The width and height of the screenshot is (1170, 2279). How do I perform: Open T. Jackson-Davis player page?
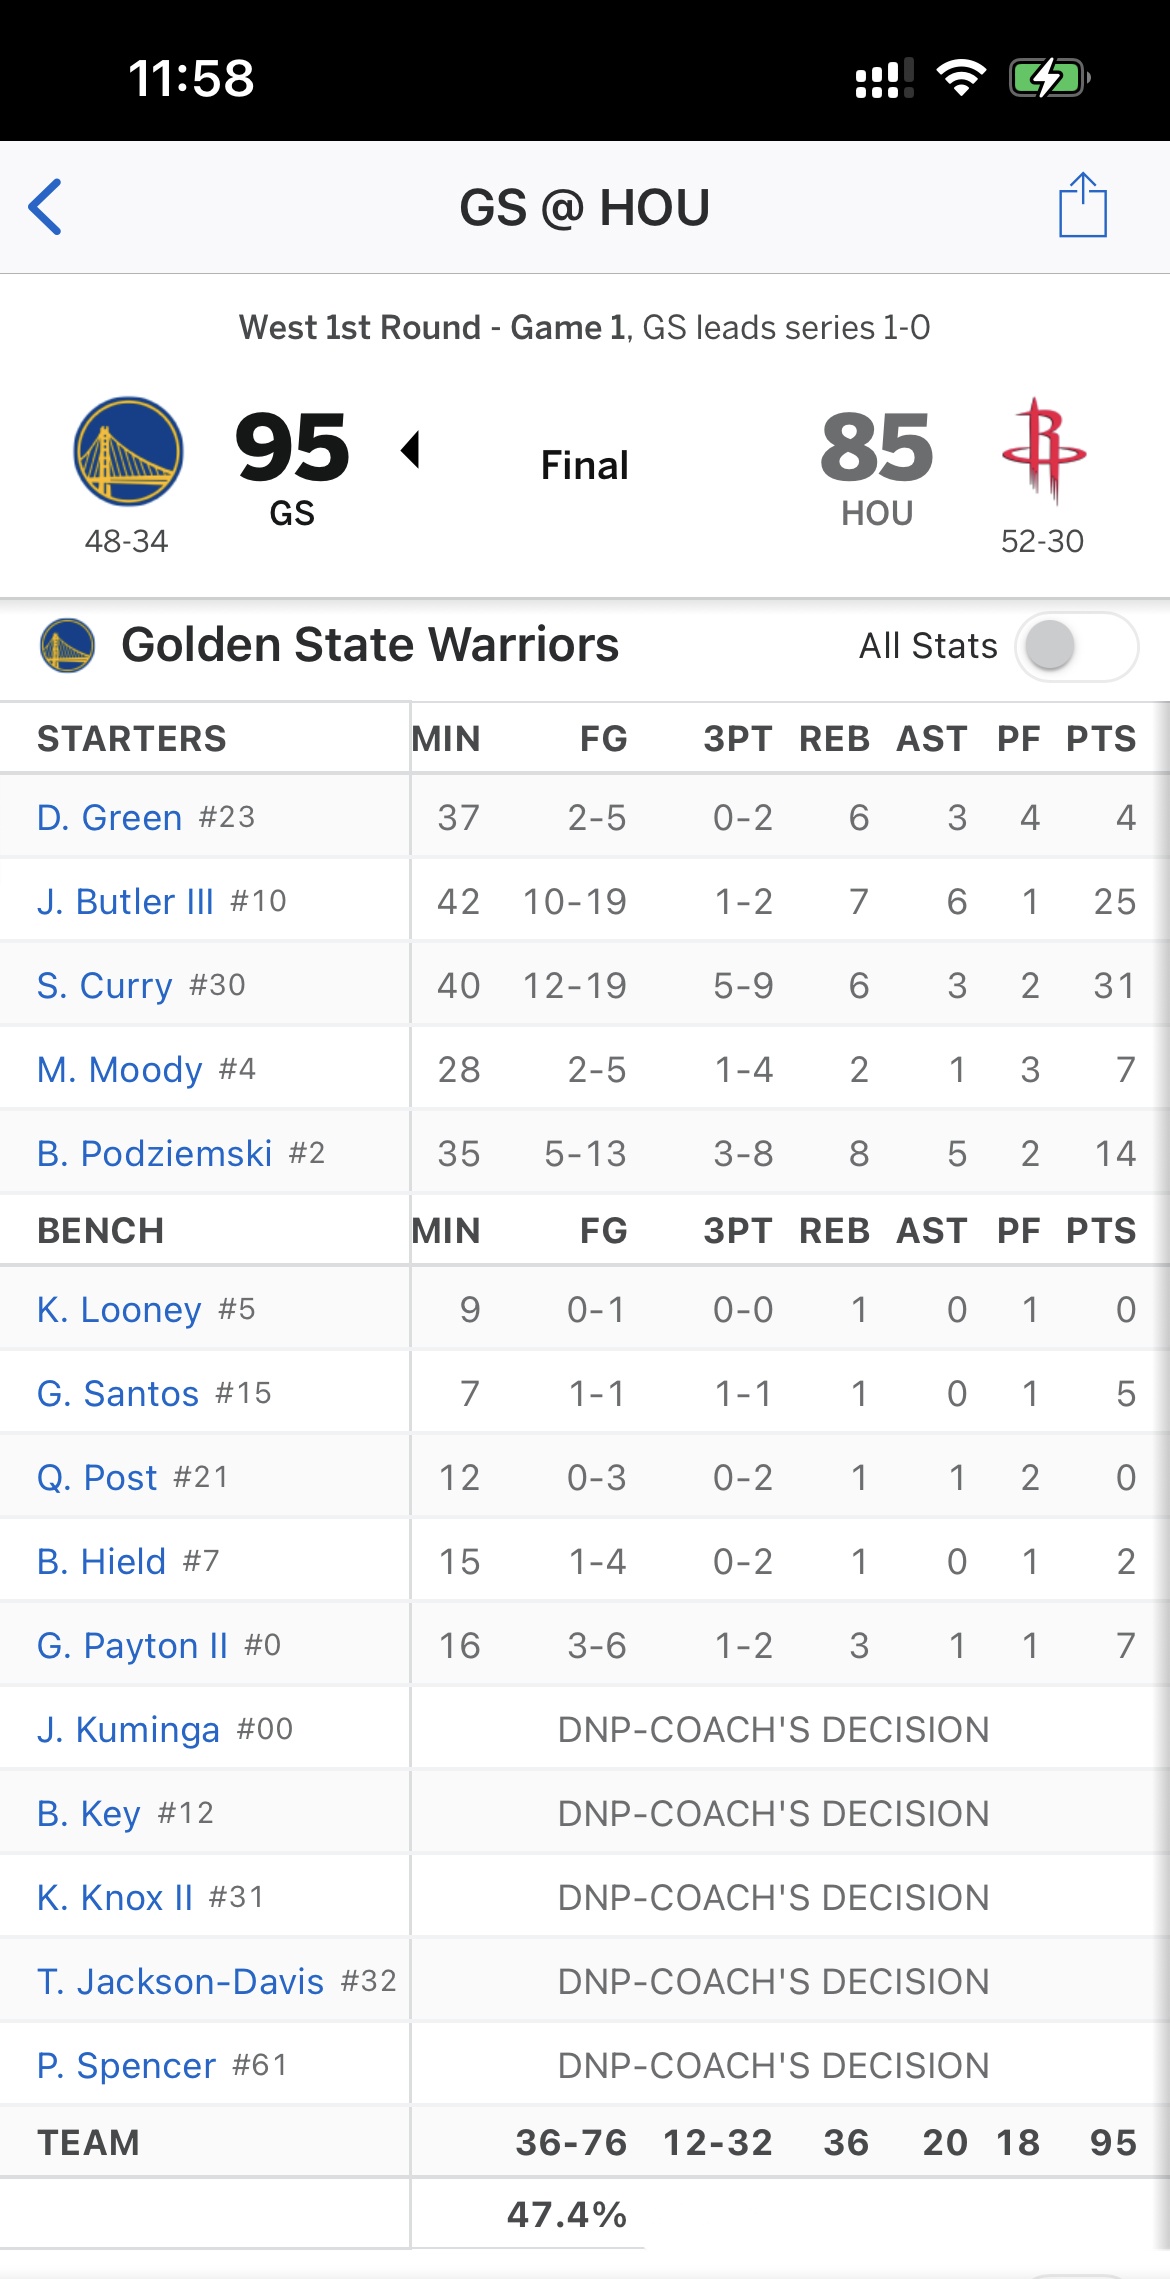[x=181, y=1982]
